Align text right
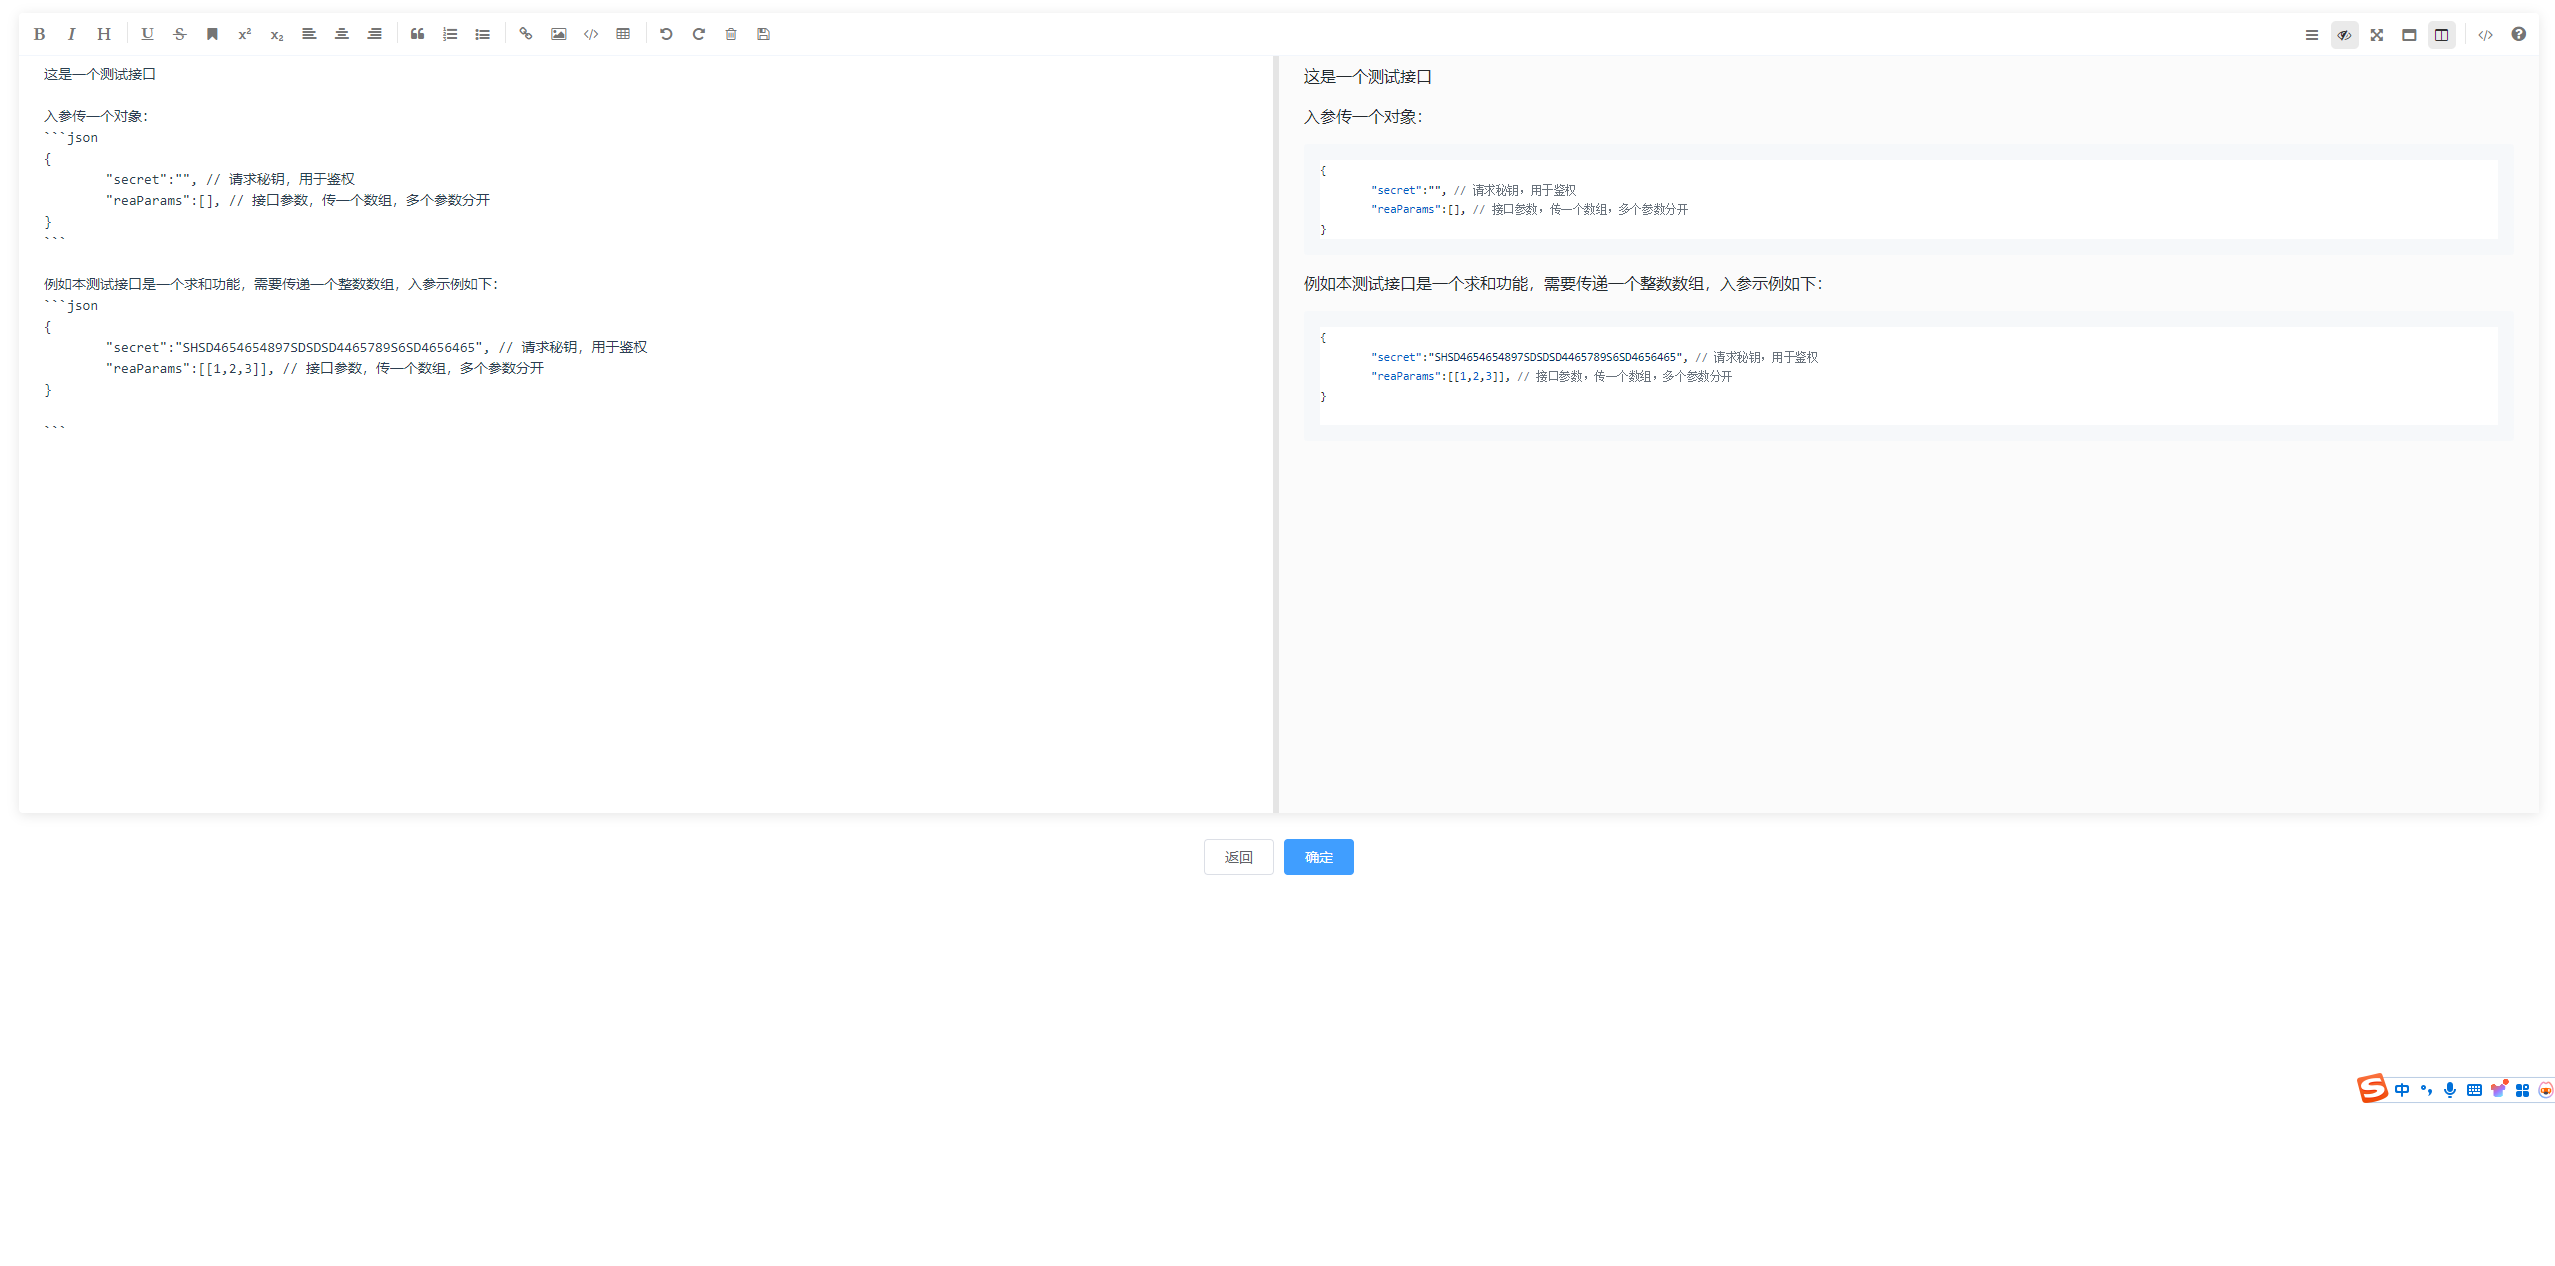The height and width of the screenshot is (1266, 2555). (x=374, y=34)
